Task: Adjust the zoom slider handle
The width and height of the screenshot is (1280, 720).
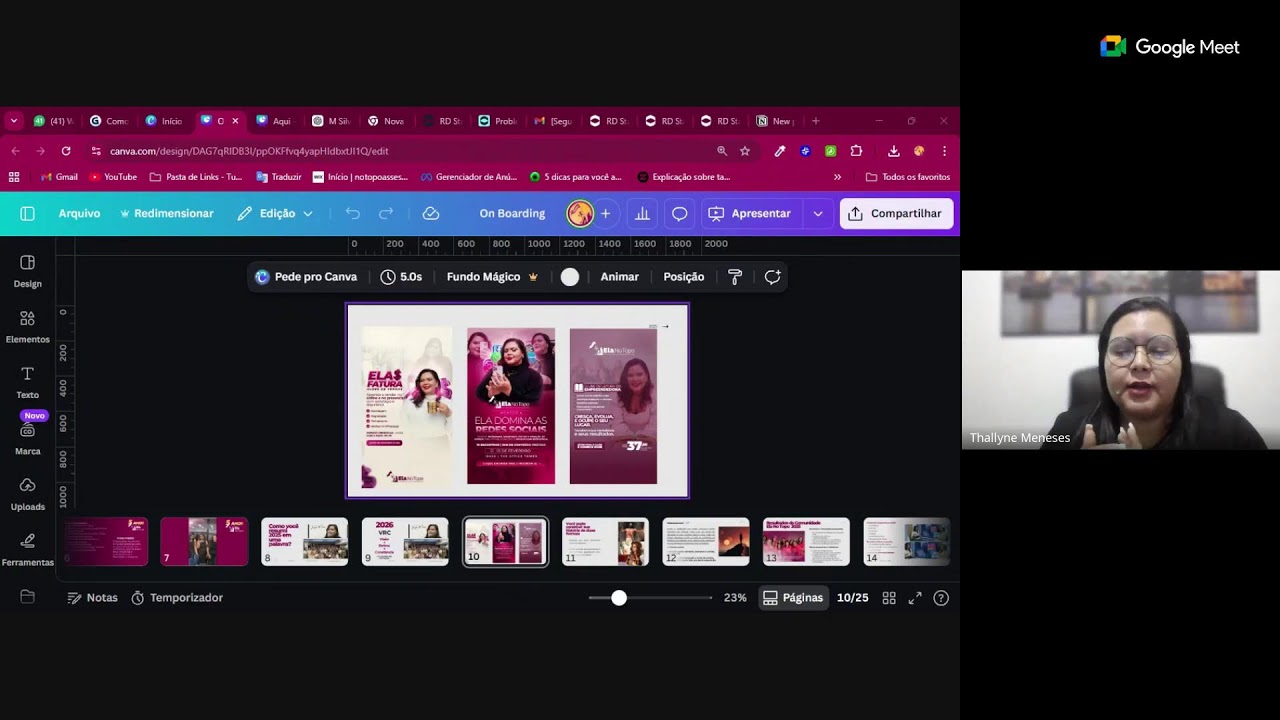Action: pos(619,598)
